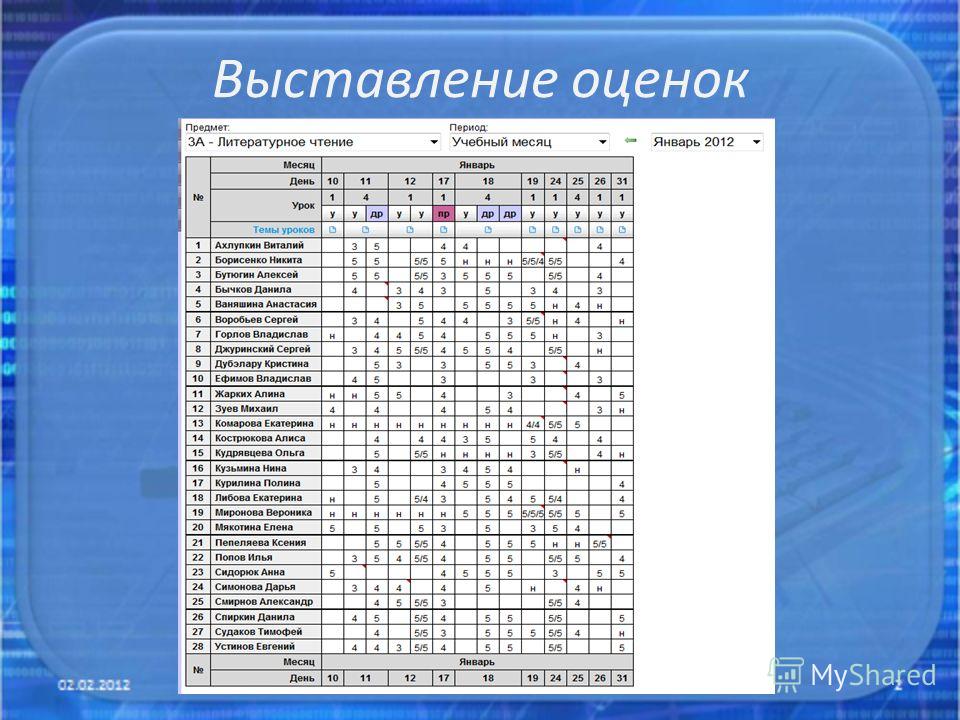Open lesson topic icon for day 17

click(443, 230)
